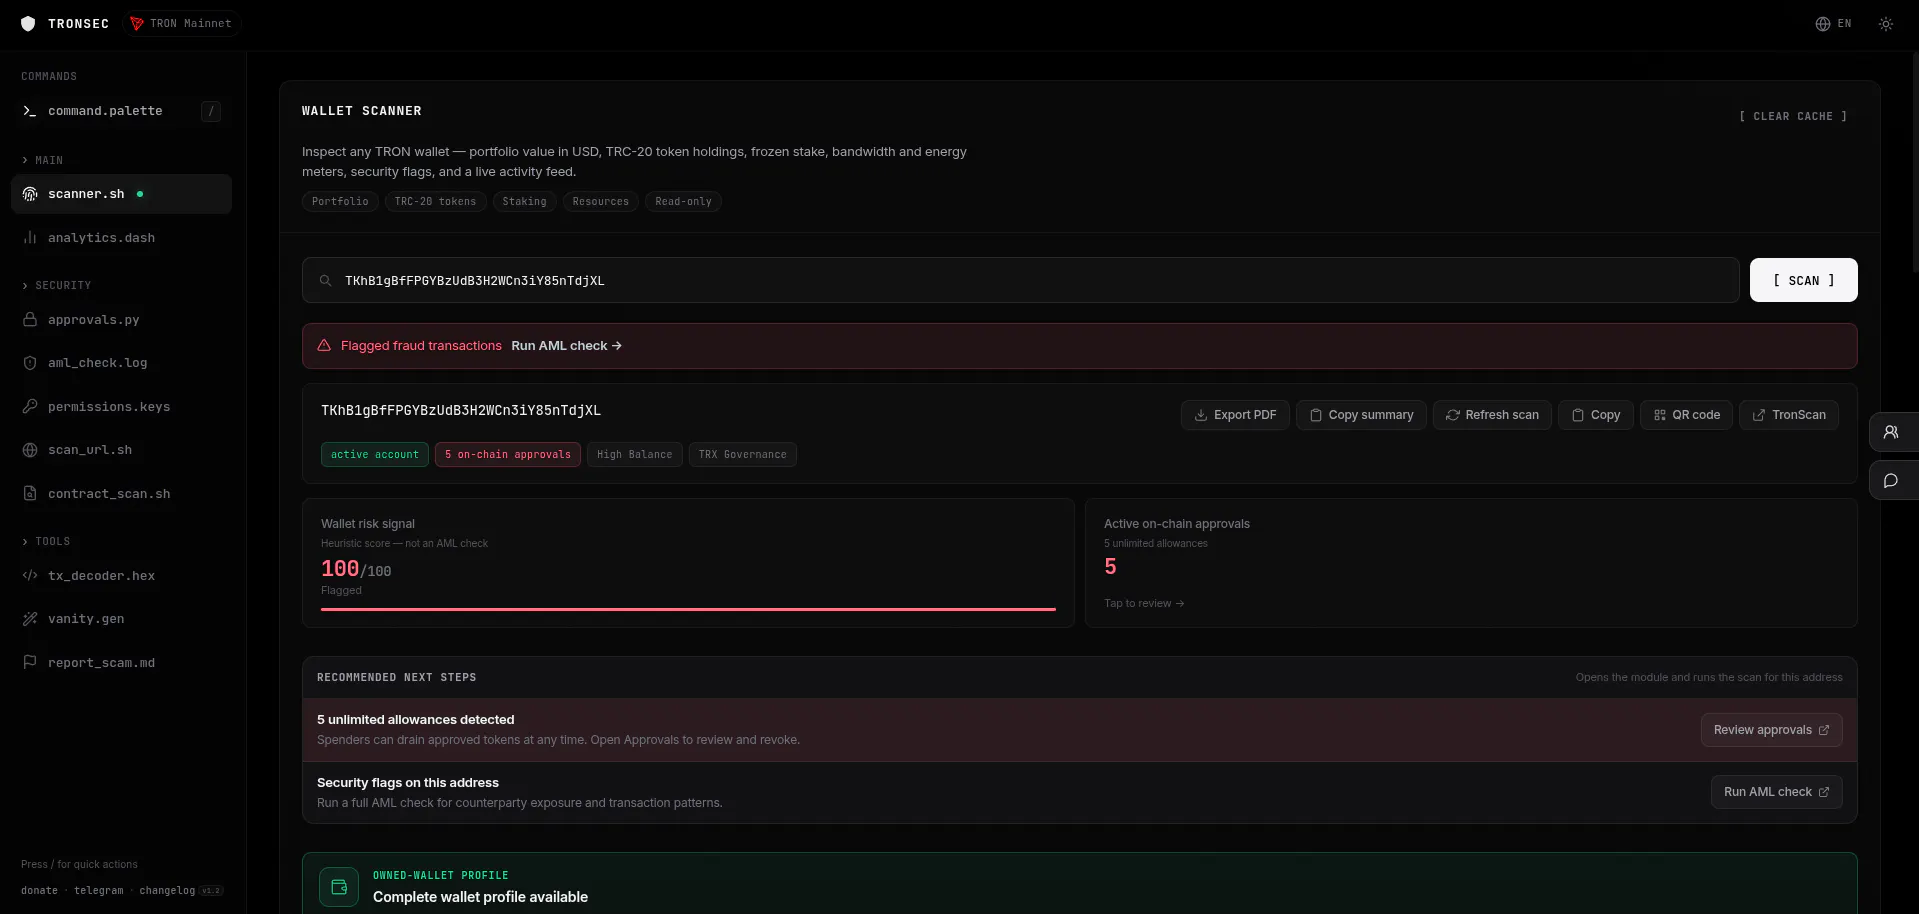Open aml_check.log shield icon
Screen dimensions: 1919x914
pos(30,363)
